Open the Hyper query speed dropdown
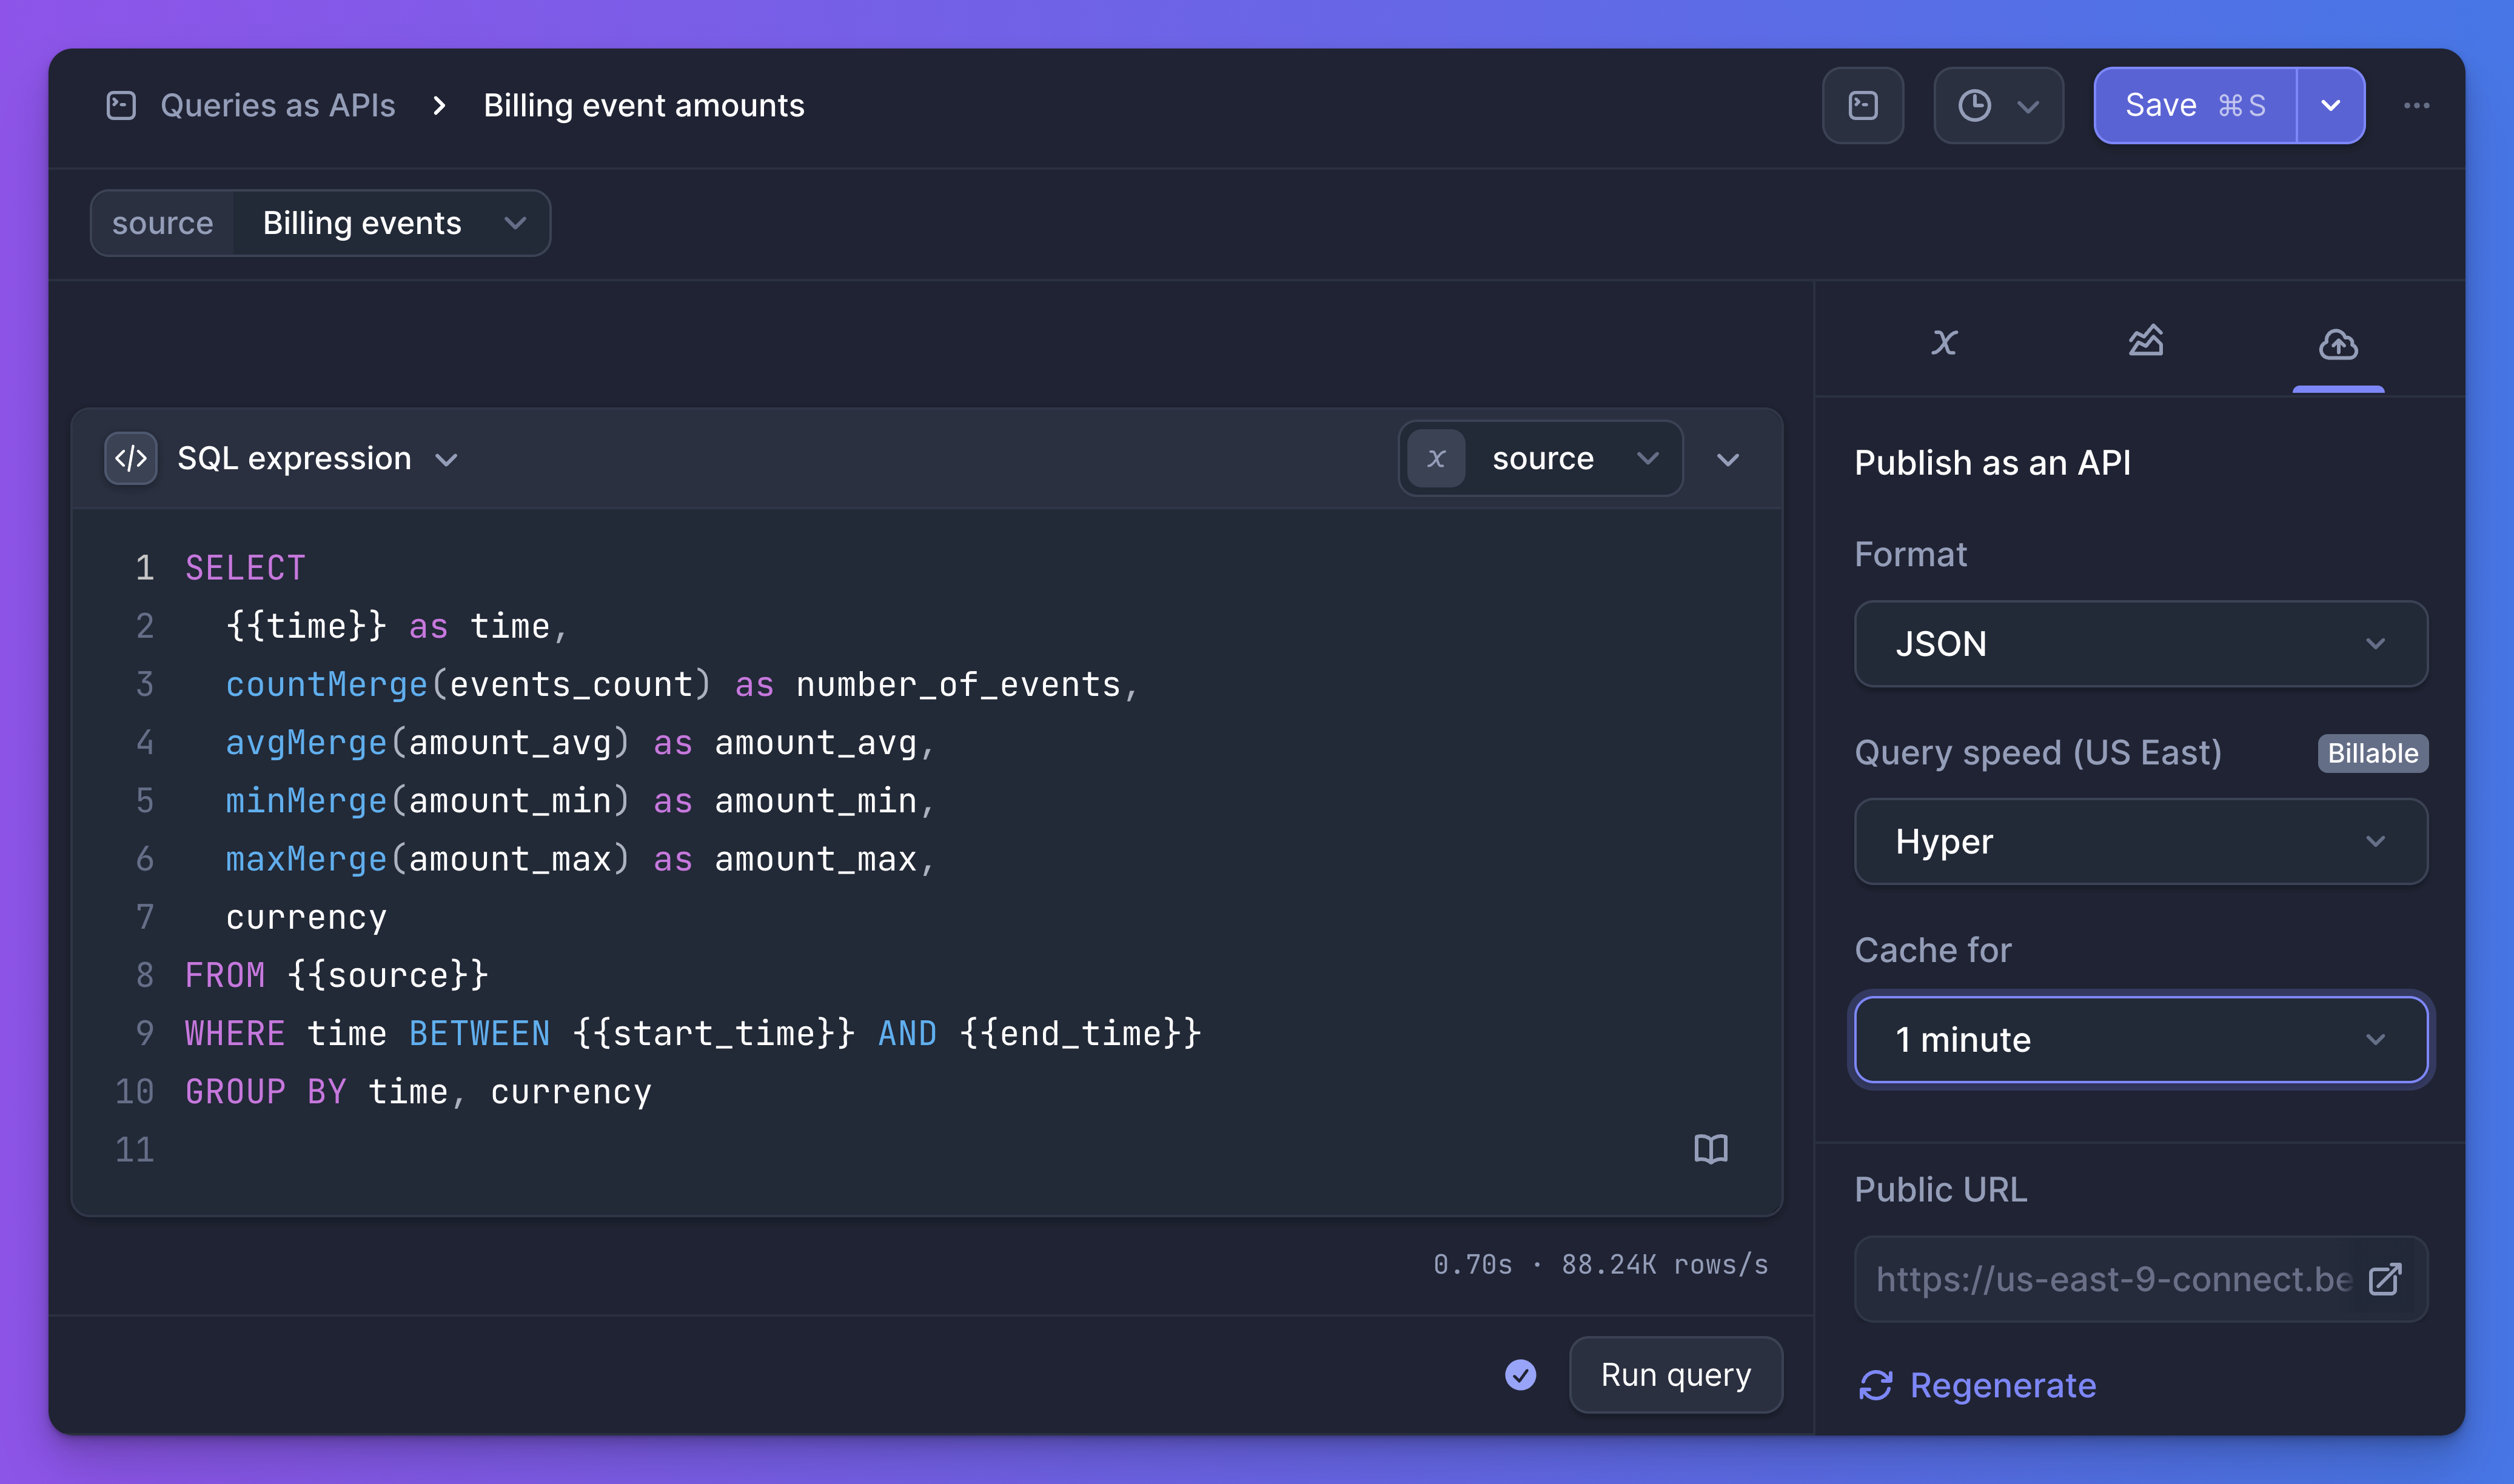Screen dimensions: 2514x1484 click(2139, 841)
